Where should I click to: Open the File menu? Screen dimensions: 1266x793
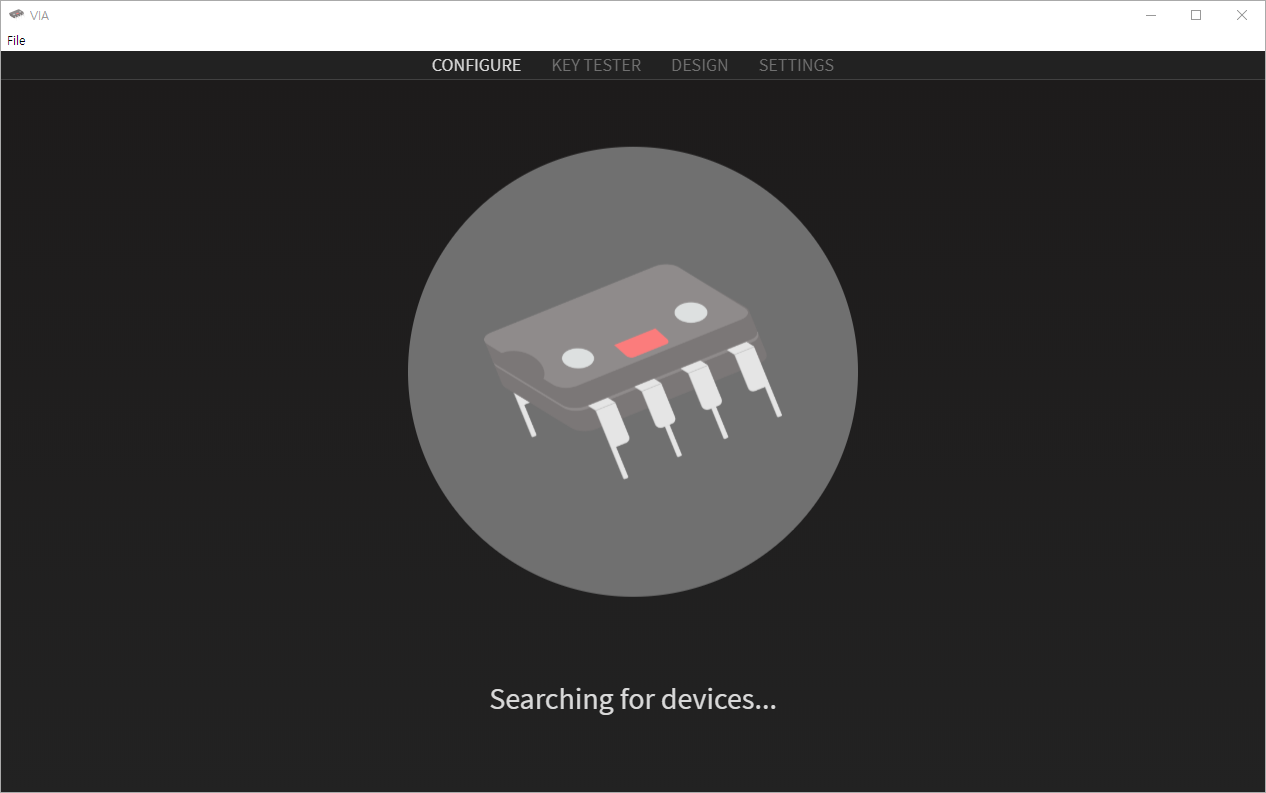click(16, 40)
